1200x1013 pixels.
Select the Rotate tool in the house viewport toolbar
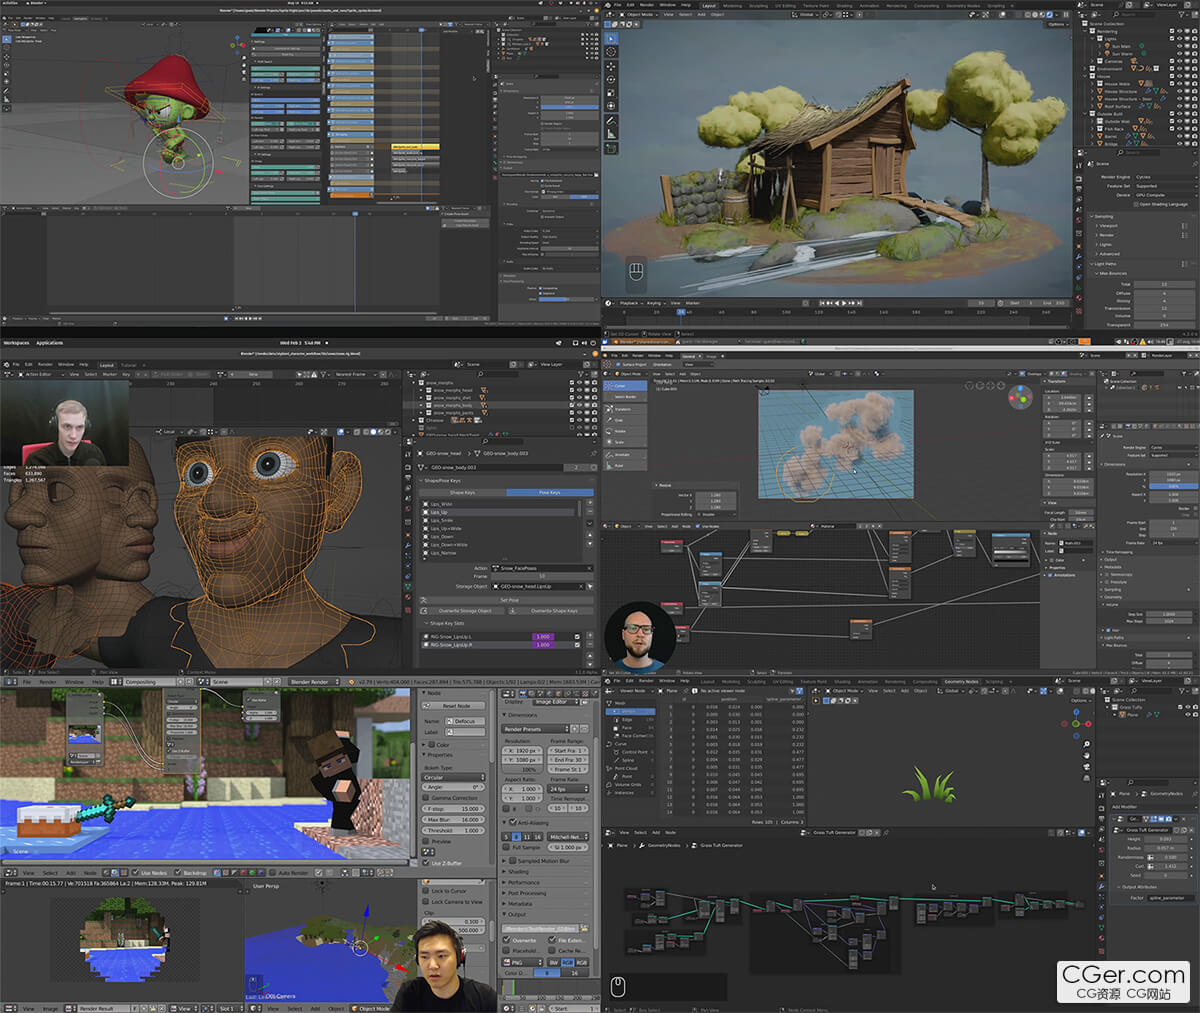pos(611,79)
